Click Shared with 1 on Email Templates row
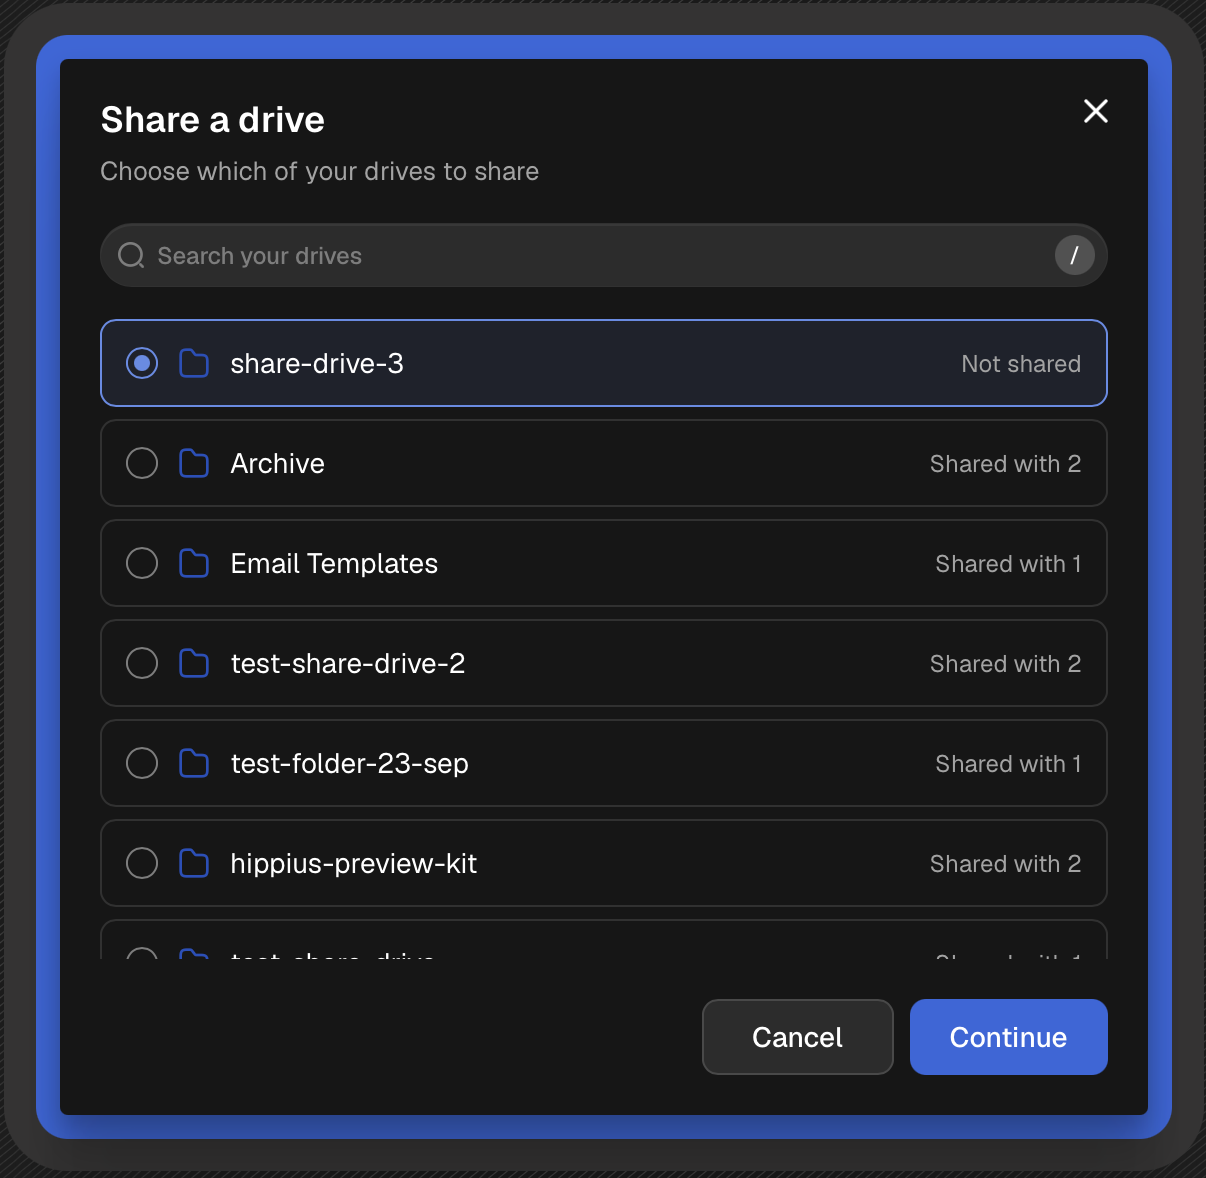Image resolution: width=1206 pixels, height=1178 pixels. point(1008,564)
